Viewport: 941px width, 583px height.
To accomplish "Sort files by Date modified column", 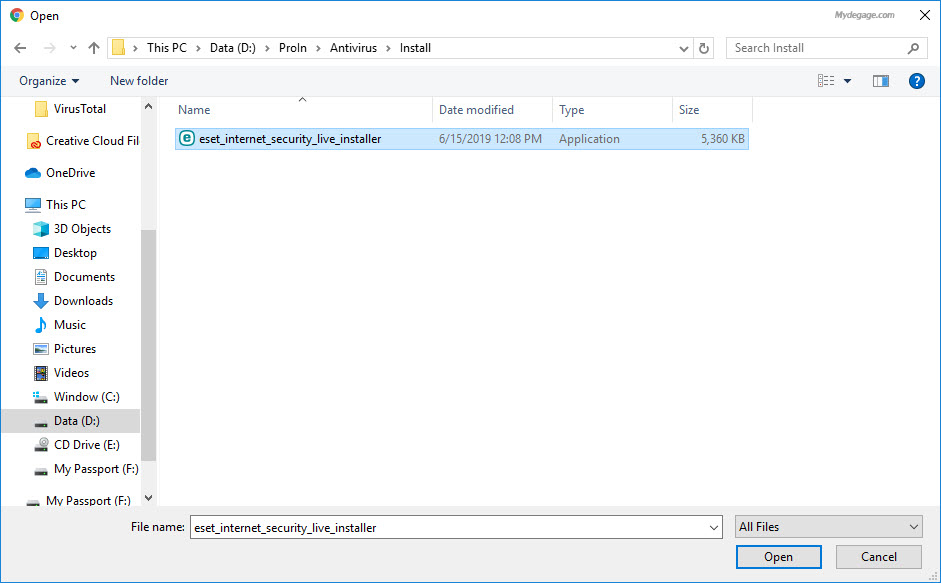I will 476,110.
